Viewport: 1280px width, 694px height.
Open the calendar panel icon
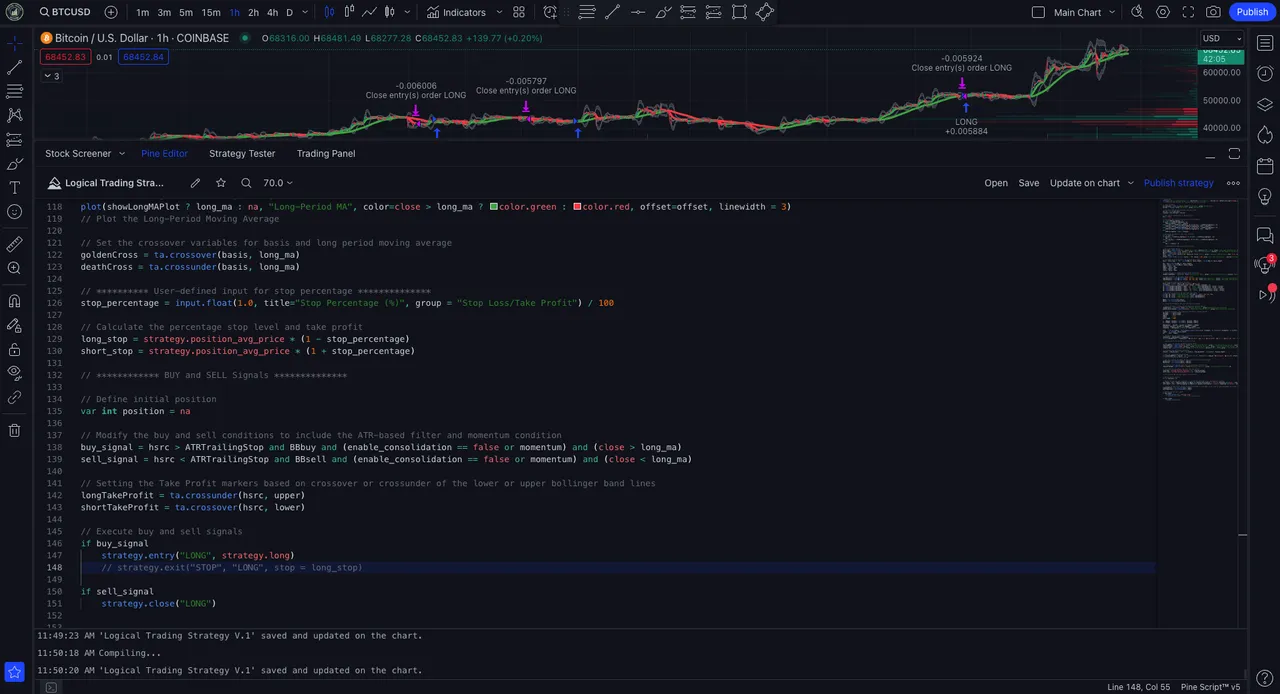(x=1264, y=165)
